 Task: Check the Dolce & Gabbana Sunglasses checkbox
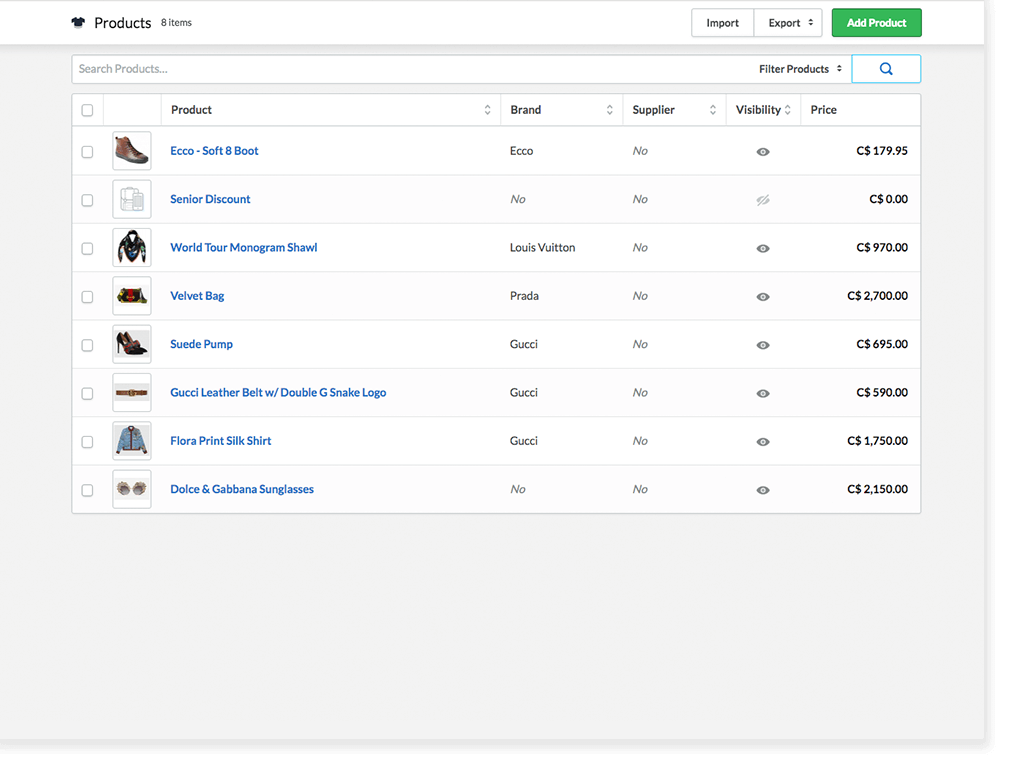pos(88,490)
